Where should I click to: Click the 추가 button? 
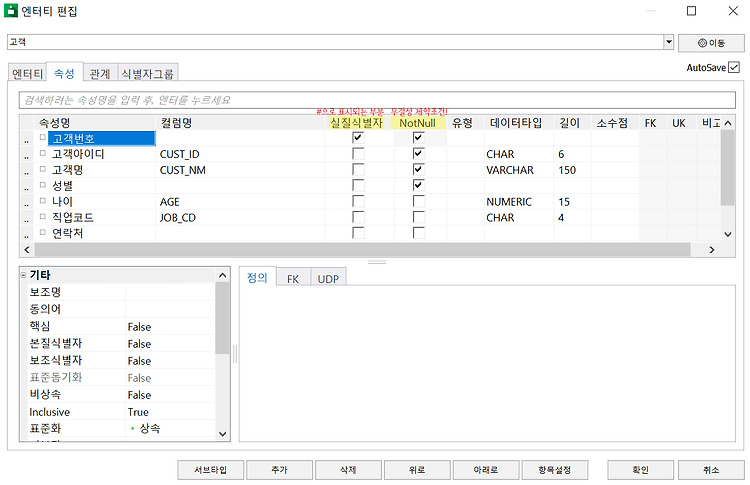coord(279,470)
